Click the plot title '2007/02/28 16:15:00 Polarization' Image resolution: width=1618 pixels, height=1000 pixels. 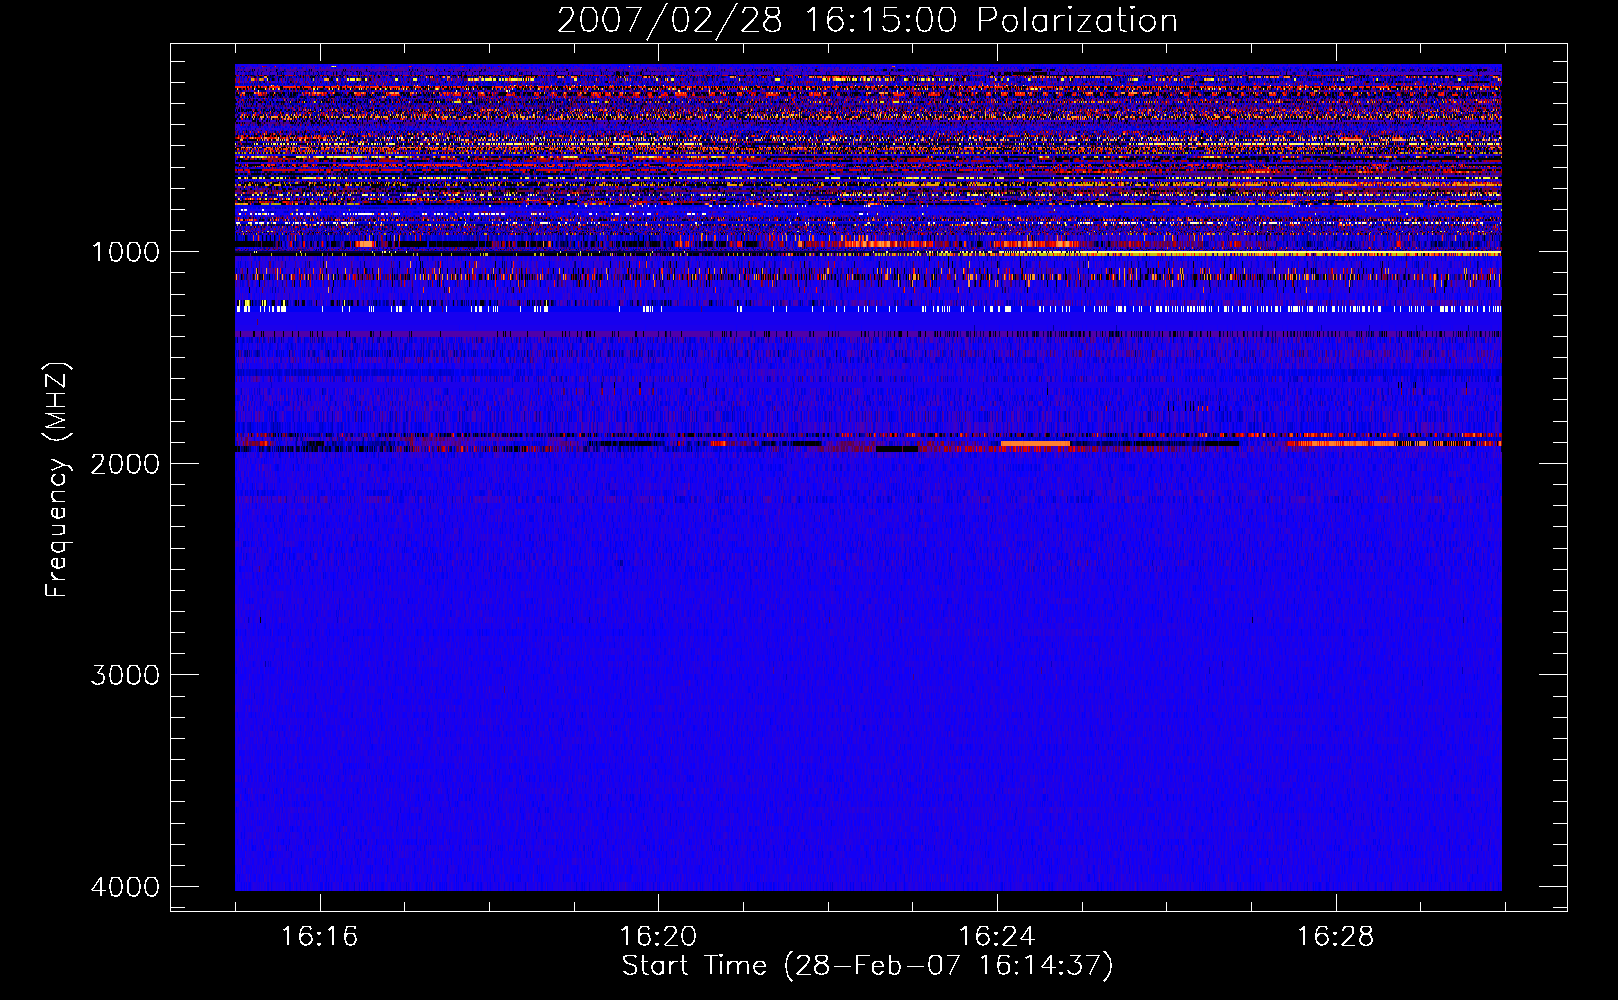(x=867, y=21)
